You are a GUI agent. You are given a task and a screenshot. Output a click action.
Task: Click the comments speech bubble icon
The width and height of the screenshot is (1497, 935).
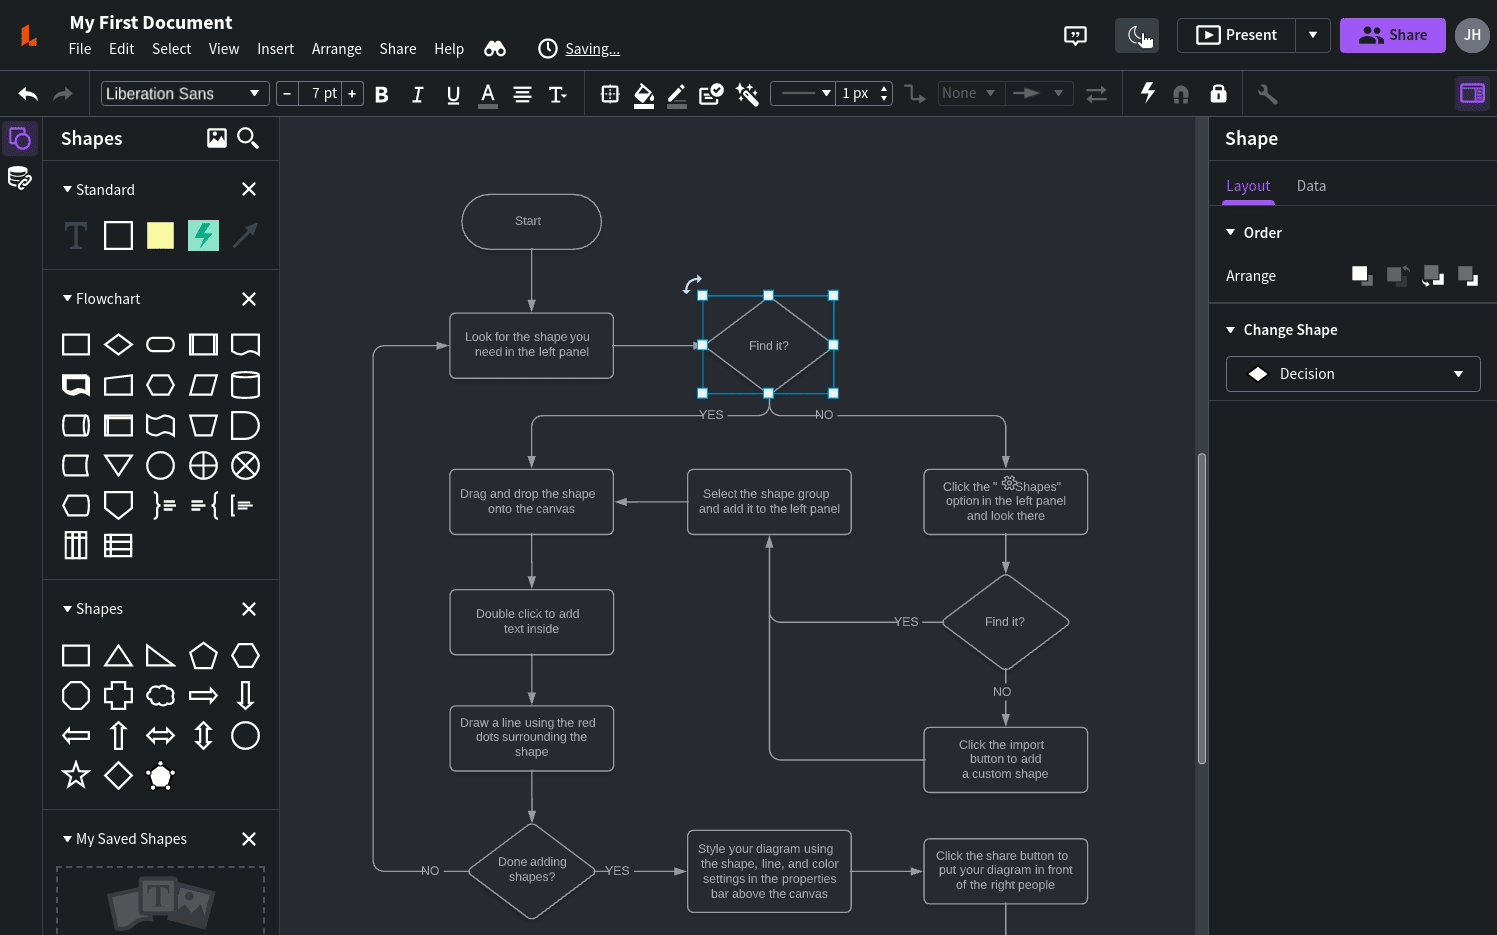(x=1075, y=36)
